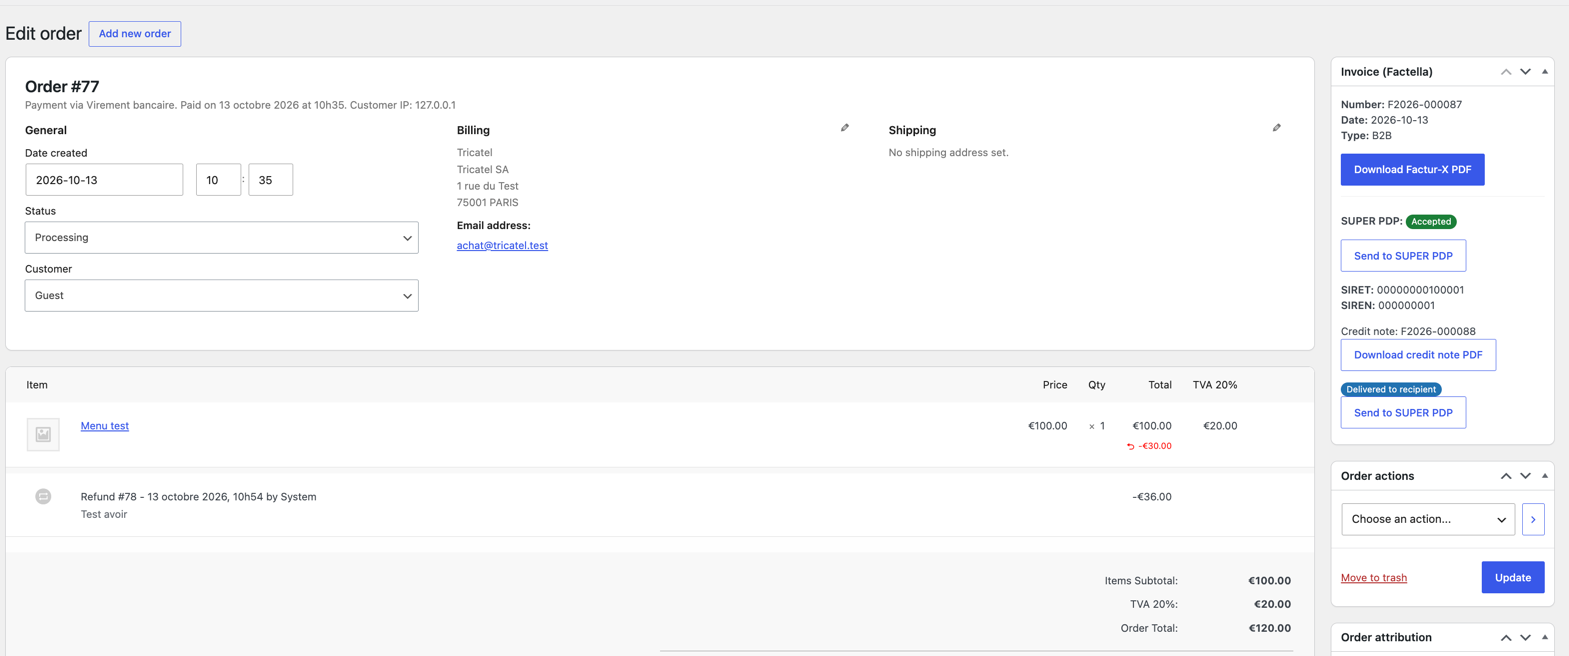Collapse the Order actions panel
The image size is (1569, 656).
coord(1545,476)
